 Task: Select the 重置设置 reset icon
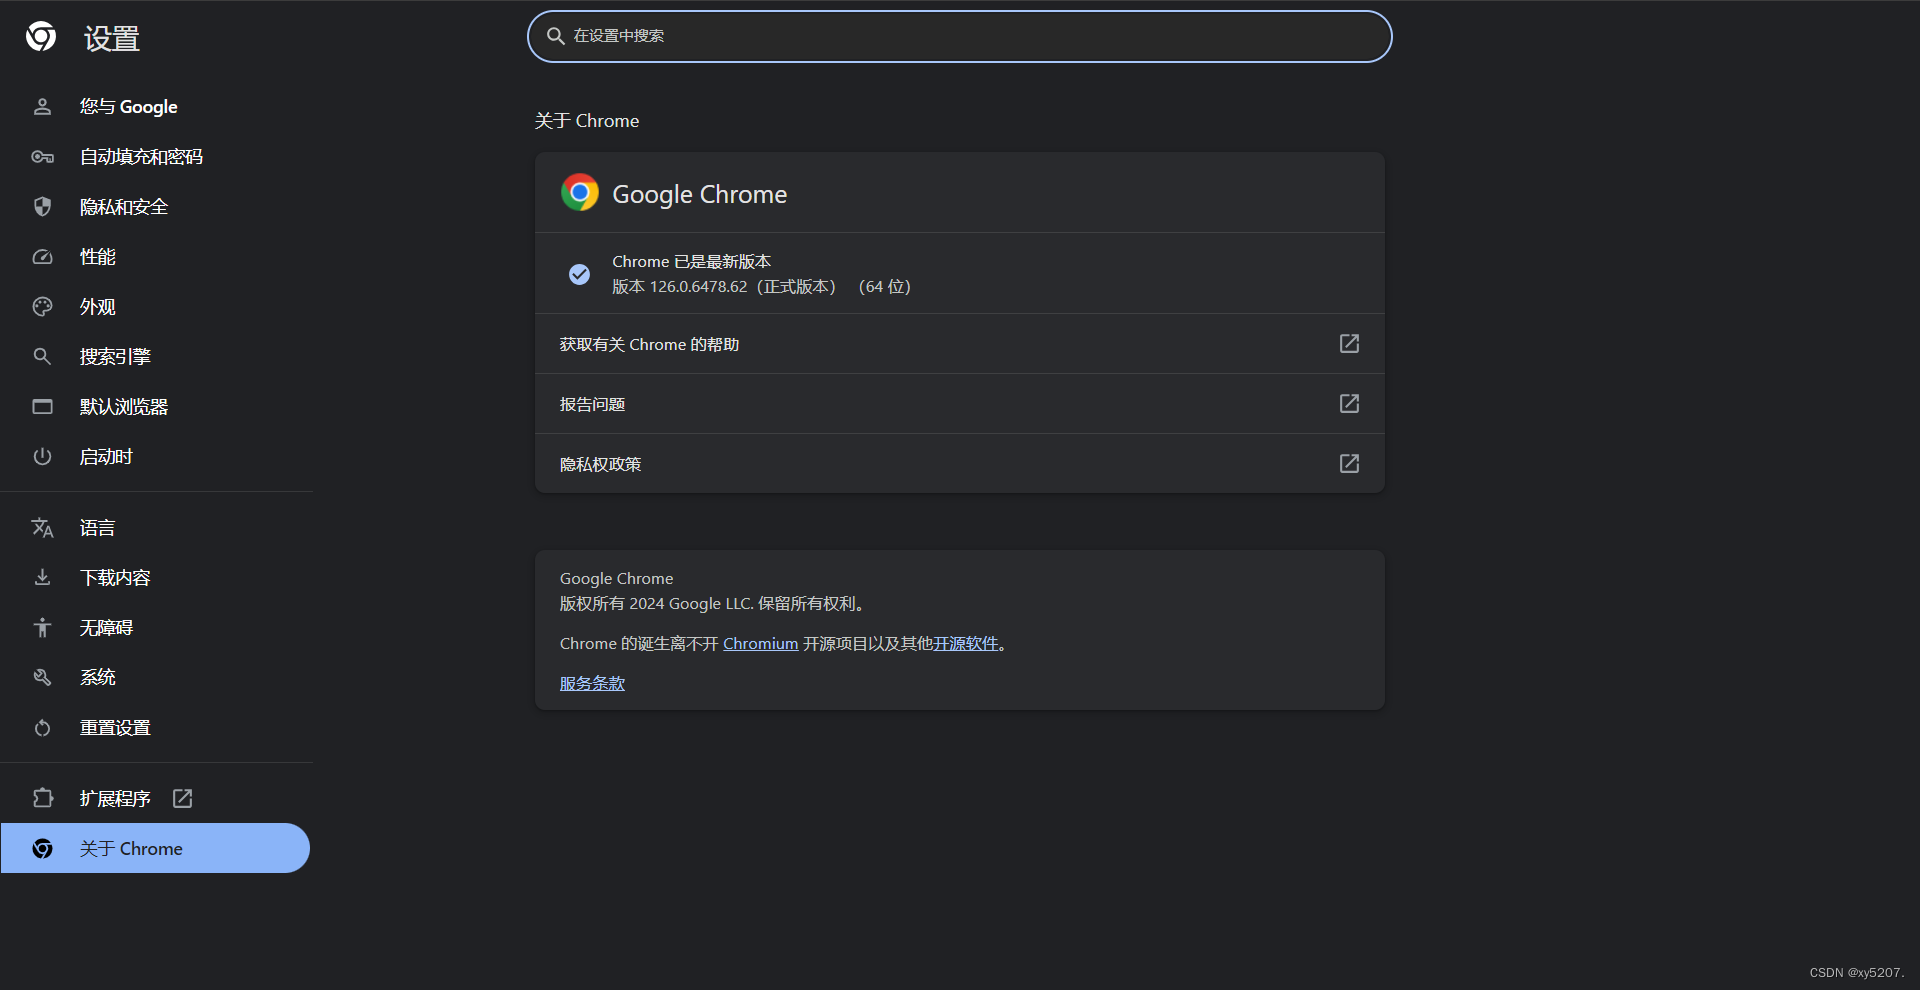[42, 727]
